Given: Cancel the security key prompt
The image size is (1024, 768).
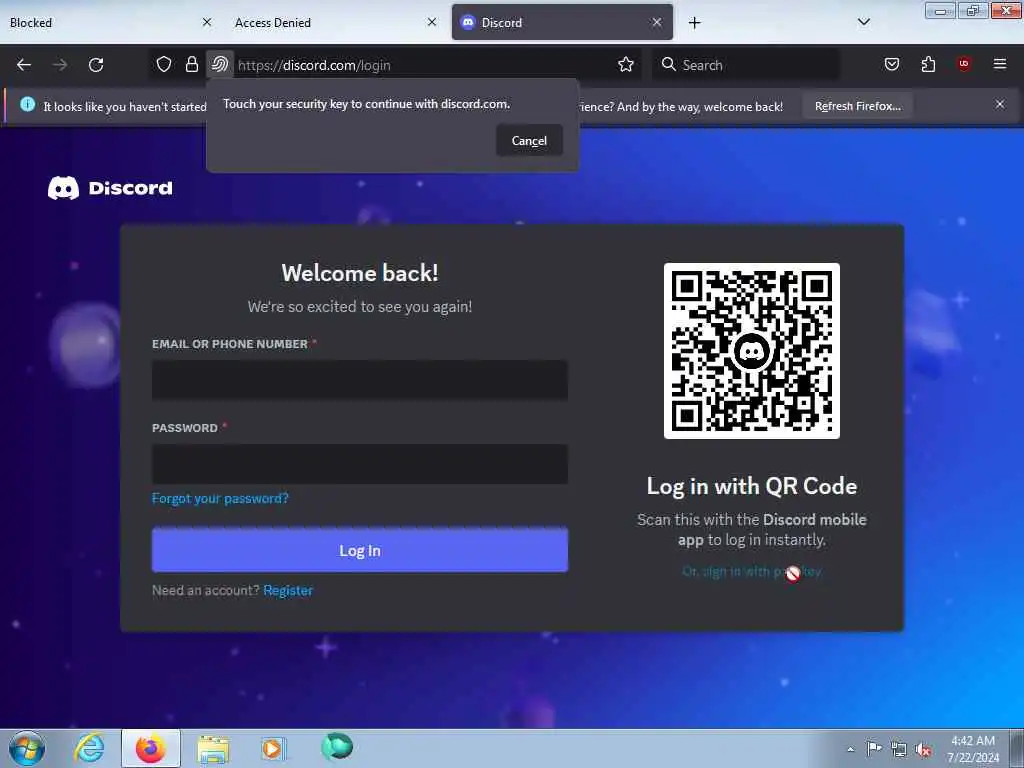Looking at the screenshot, I should pyautogui.click(x=529, y=140).
